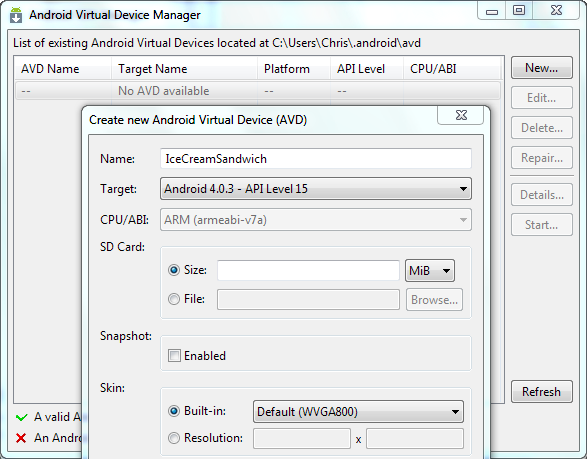The height and width of the screenshot is (459, 587).
Task: Click the API Level column header
Action: click(367, 69)
